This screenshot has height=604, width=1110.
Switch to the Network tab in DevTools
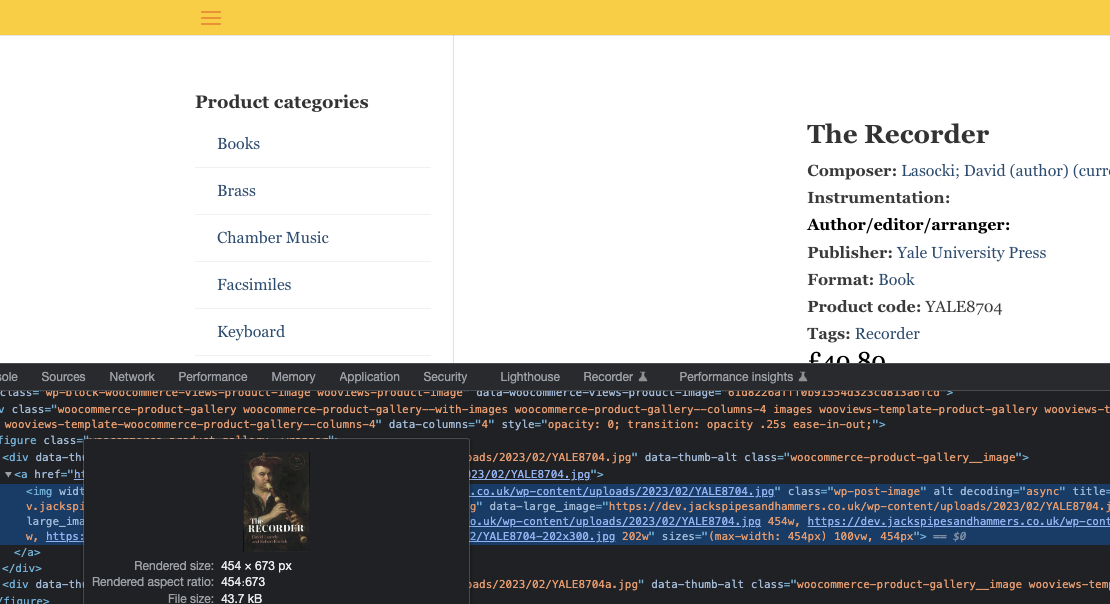[x=132, y=377]
